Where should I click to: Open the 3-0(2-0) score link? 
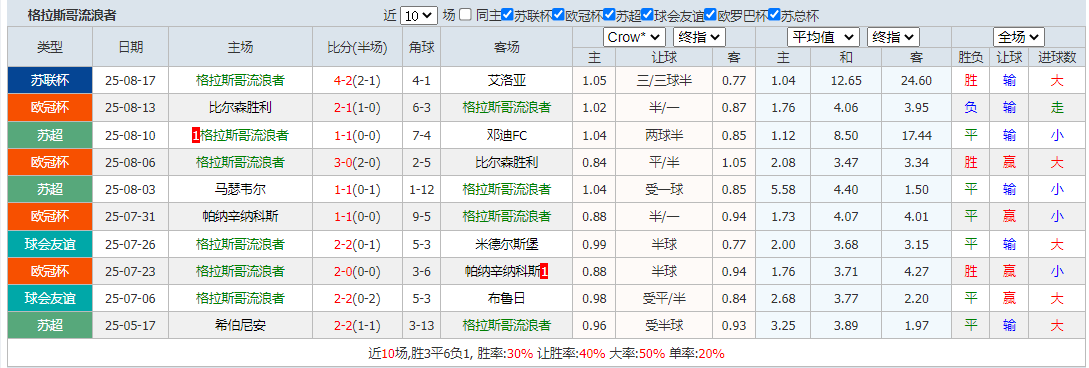pos(357,162)
